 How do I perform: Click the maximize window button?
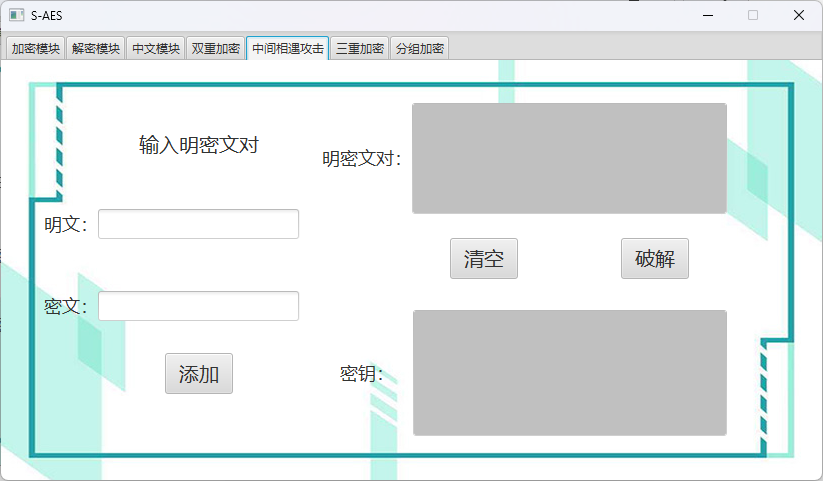coord(753,15)
